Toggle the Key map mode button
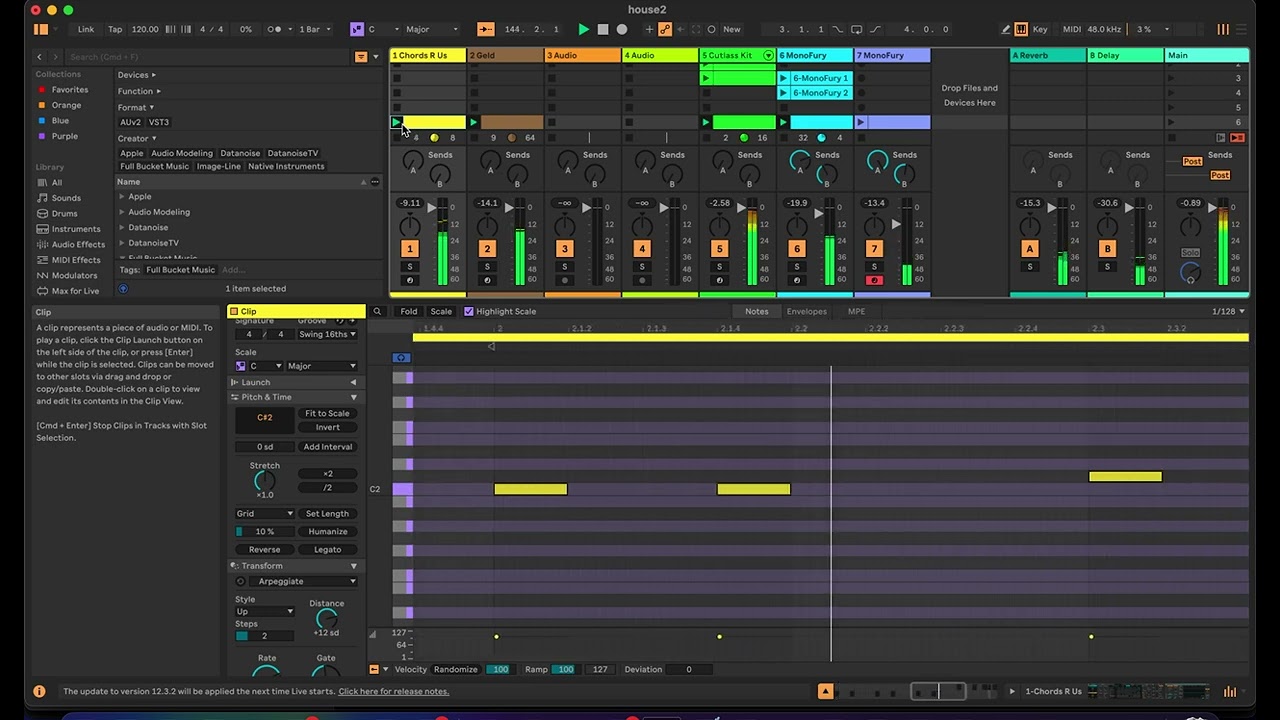The height and width of the screenshot is (720, 1280). (1040, 29)
